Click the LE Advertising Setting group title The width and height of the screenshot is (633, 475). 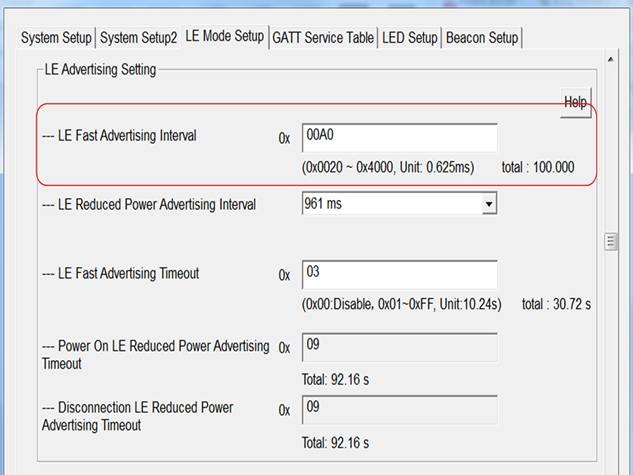click(x=100, y=69)
